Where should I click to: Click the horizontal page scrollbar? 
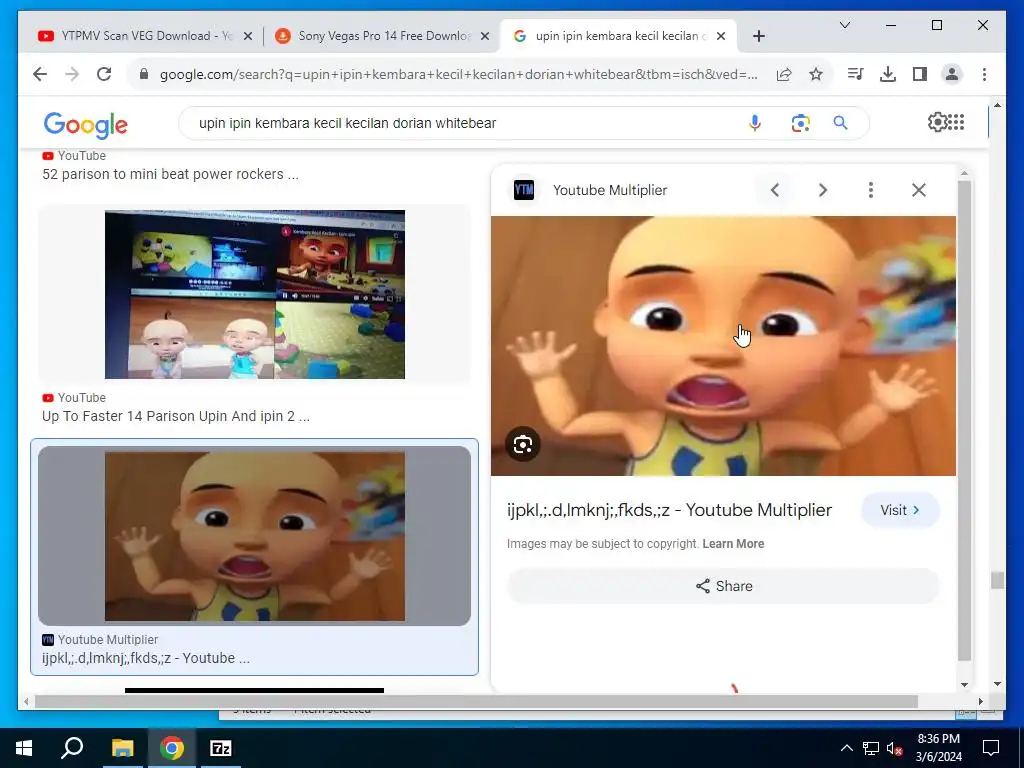click(476, 701)
